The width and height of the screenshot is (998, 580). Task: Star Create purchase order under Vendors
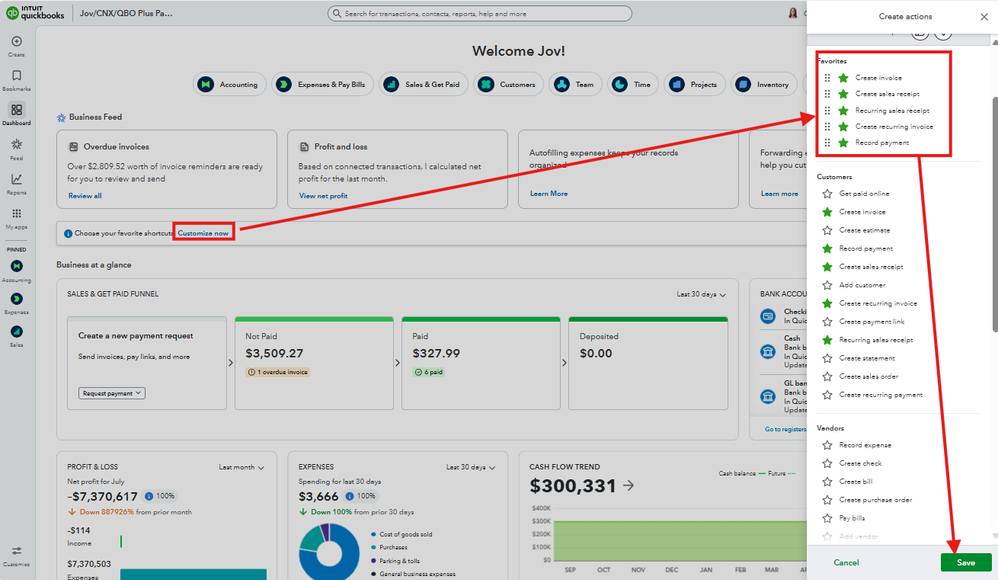(x=827, y=500)
